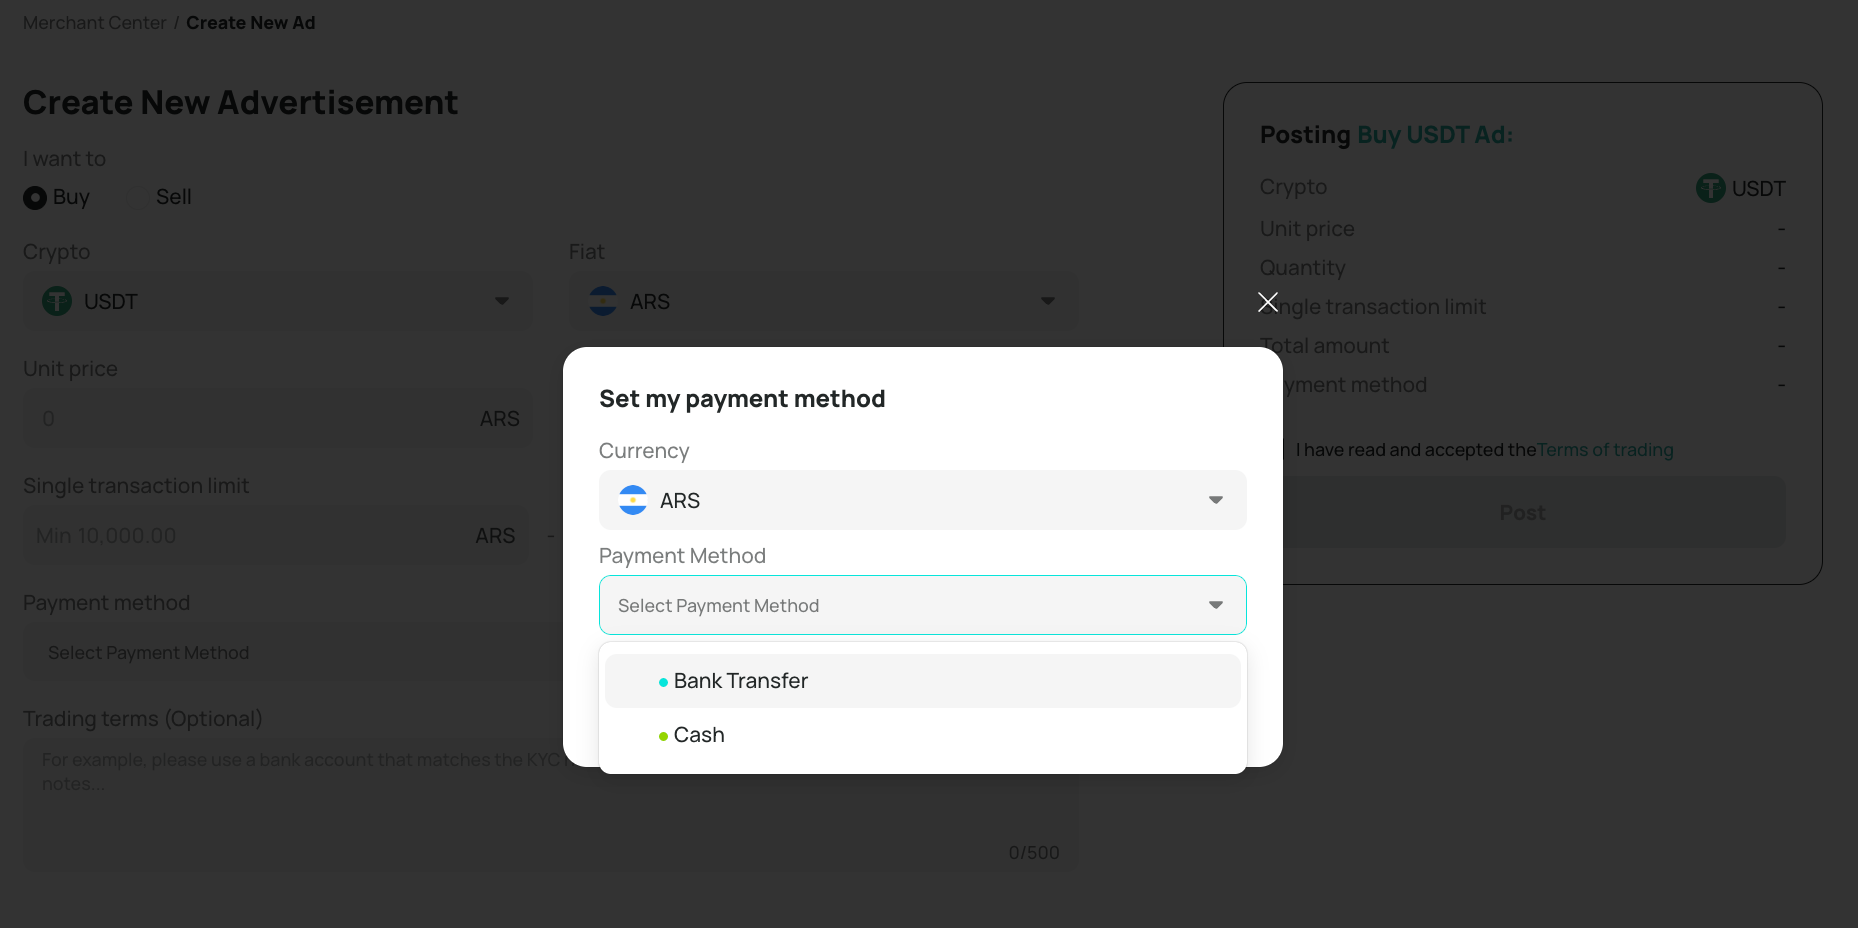The width and height of the screenshot is (1858, 928).
Task: Click the Argentina flag icon in Fiat field
Action: click(603, 301)
